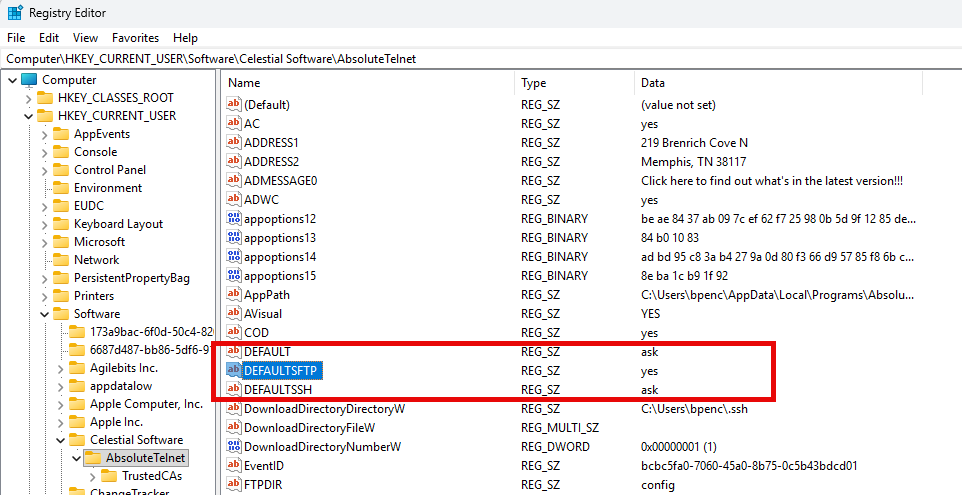Select the AbsoluteTelnet folder icon in tree
Screen dimensions: 962x495
pyautogui.click(x=93, y=458)
